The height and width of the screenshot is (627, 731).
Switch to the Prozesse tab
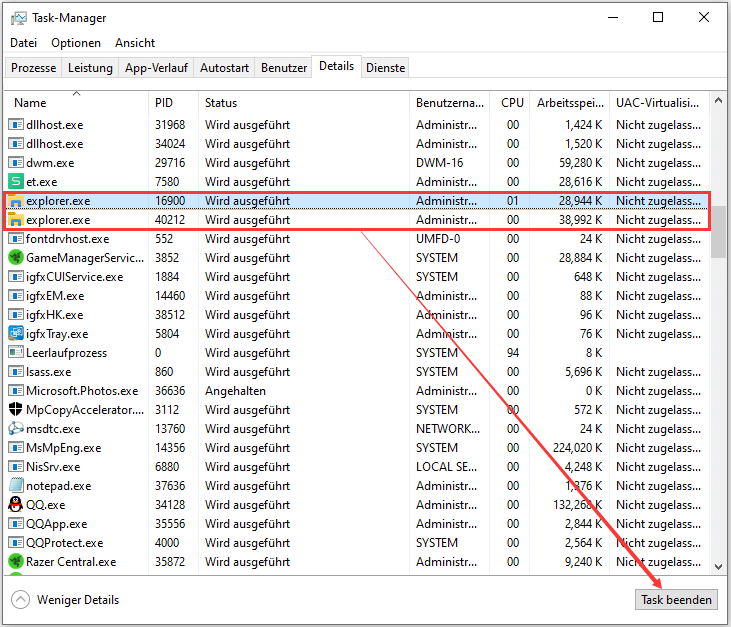(x=34, y=68)
